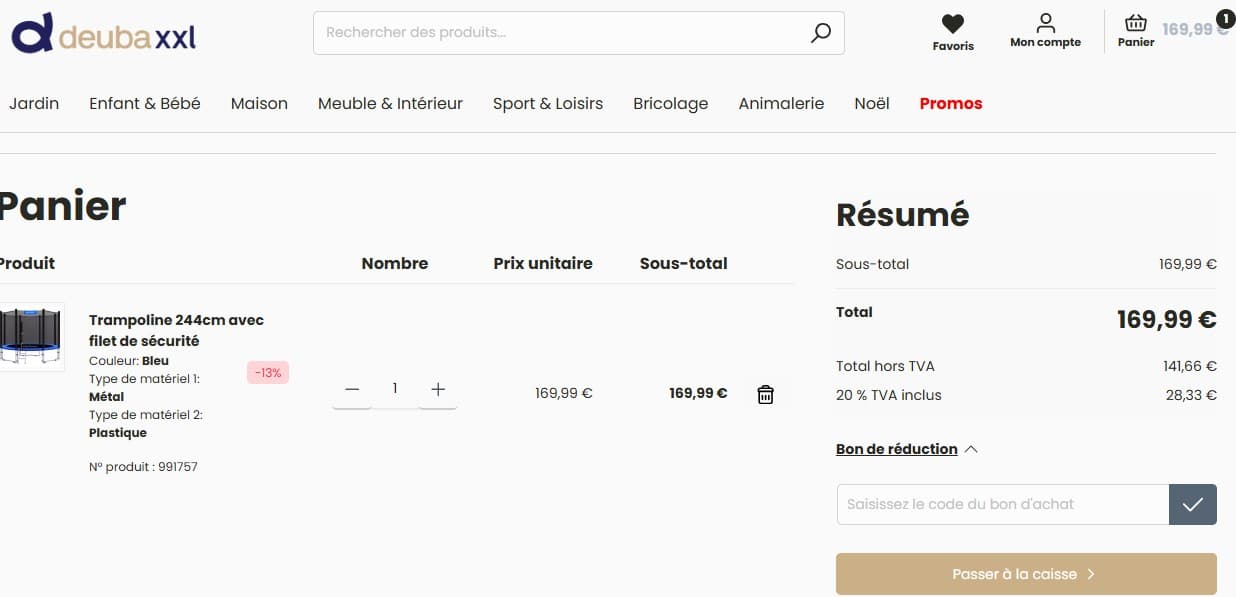
Task: Open the Noël category
Action: point(871,103)
